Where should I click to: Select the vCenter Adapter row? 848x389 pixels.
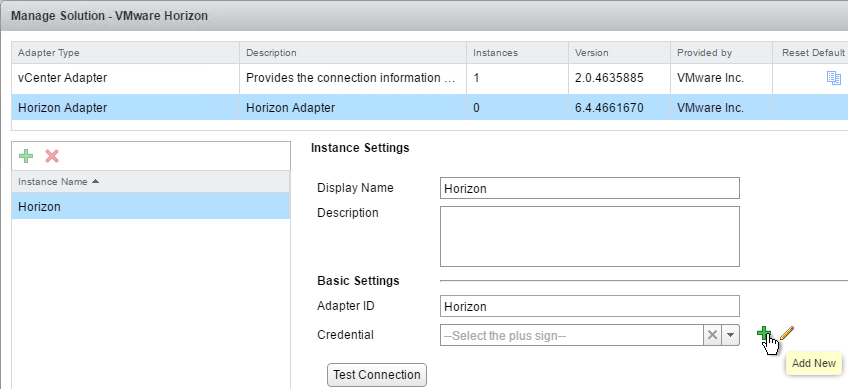tap(429, 78)
